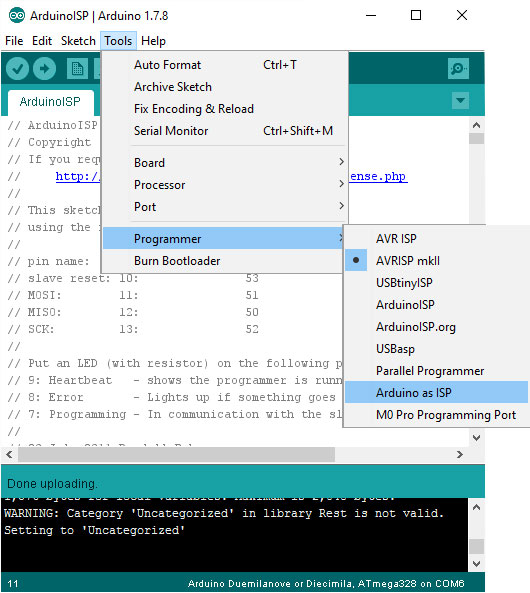This screenshot has height=593, width=530.
Task: Open the Sketch menu
Action: click(78, 41)
